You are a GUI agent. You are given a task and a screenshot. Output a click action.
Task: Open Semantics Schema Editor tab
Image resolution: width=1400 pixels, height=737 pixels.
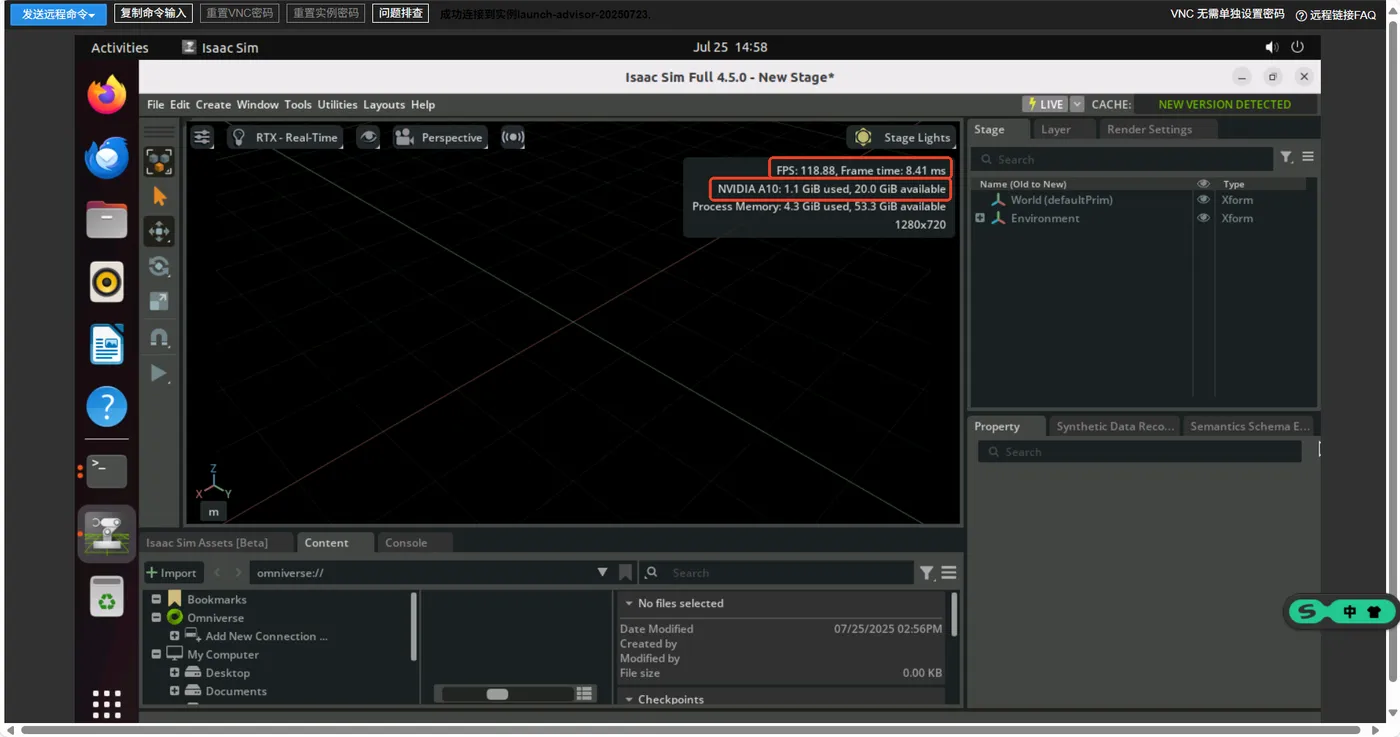click(1249, 426)
